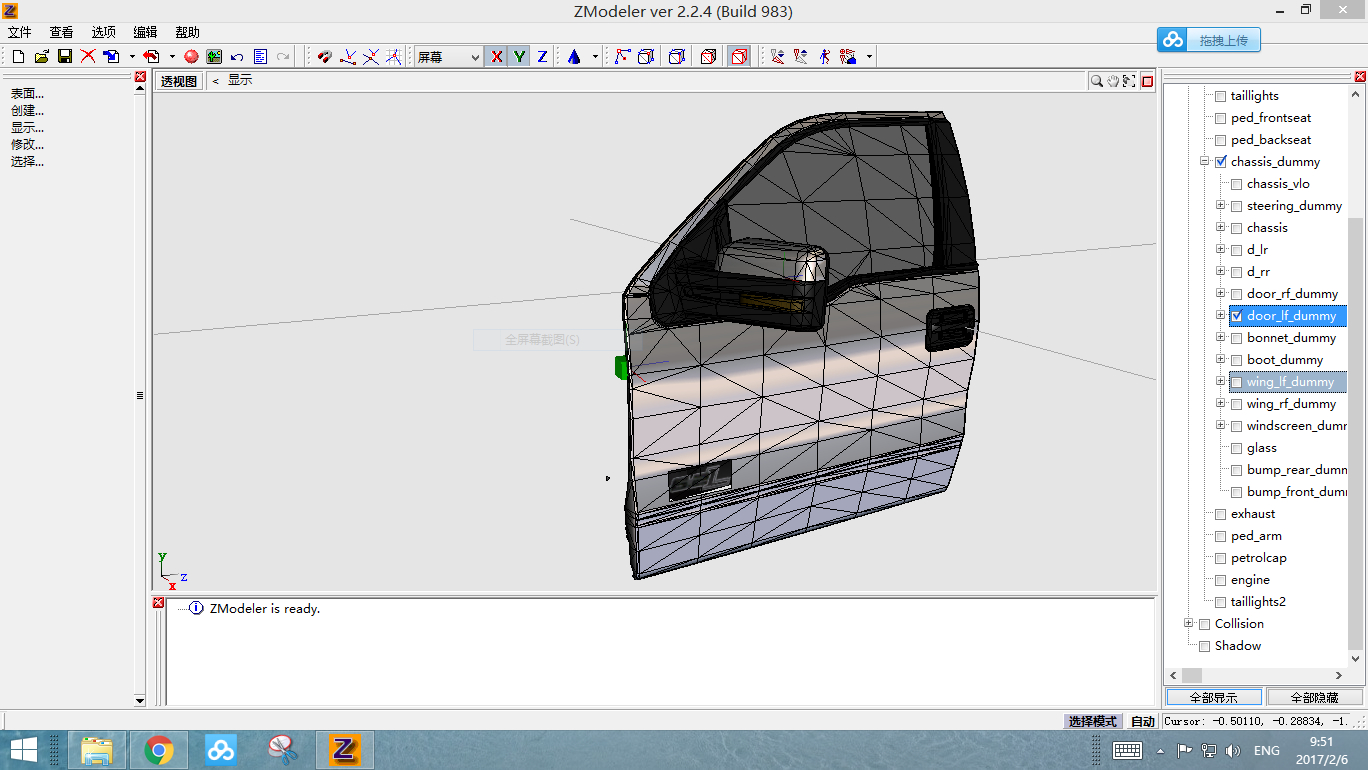Image resolution: width=1368 pixels, height=770 pixels.
Task: Click the 全部隐藏 button
Action: [1314, 697]
